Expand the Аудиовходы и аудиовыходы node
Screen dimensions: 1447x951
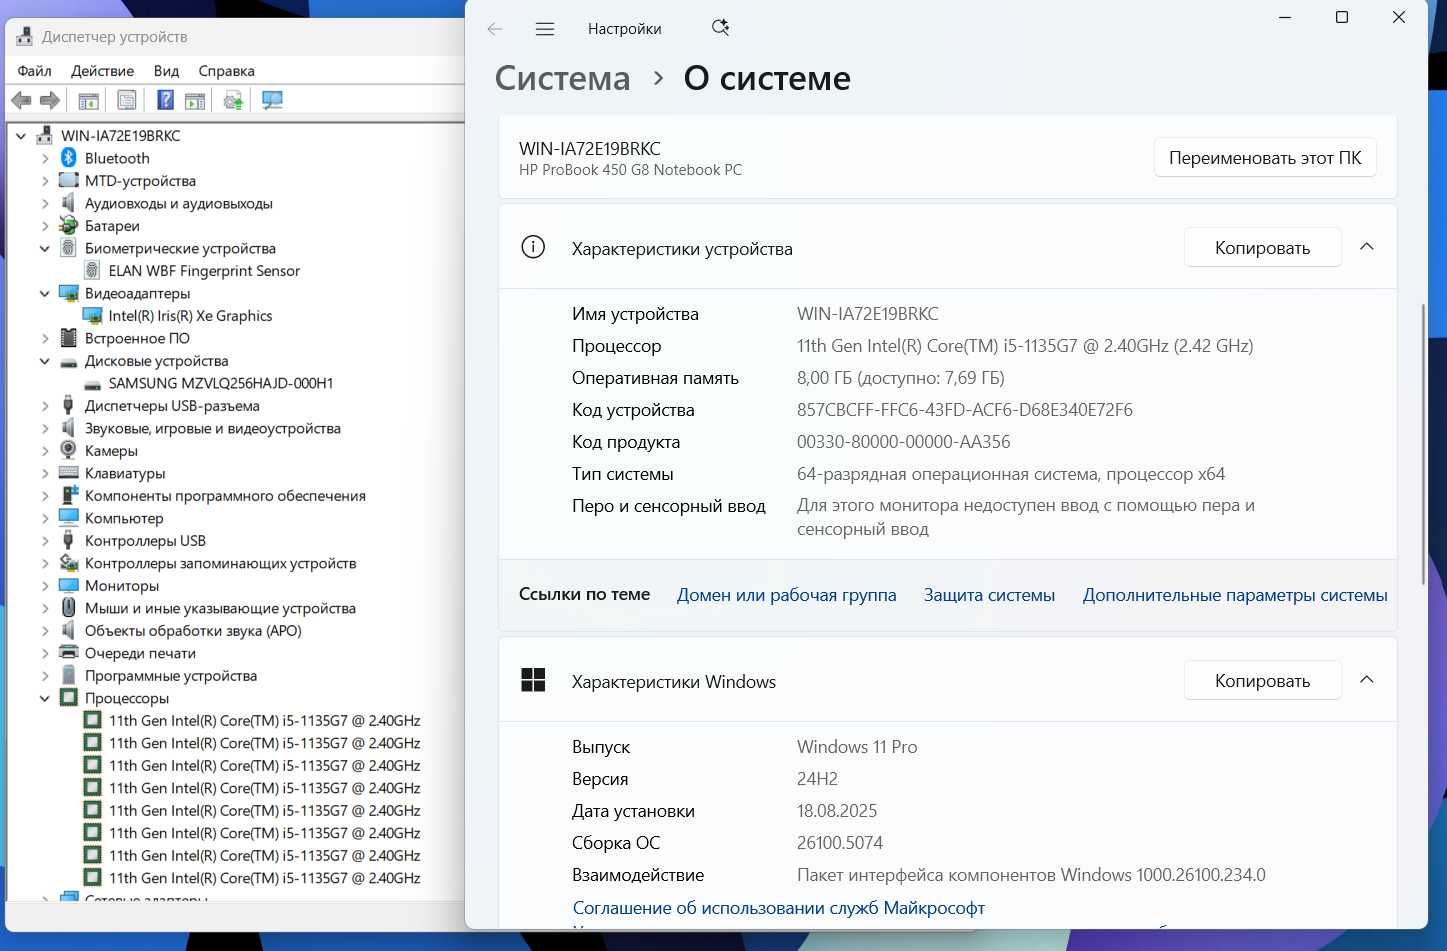(45, 203)
